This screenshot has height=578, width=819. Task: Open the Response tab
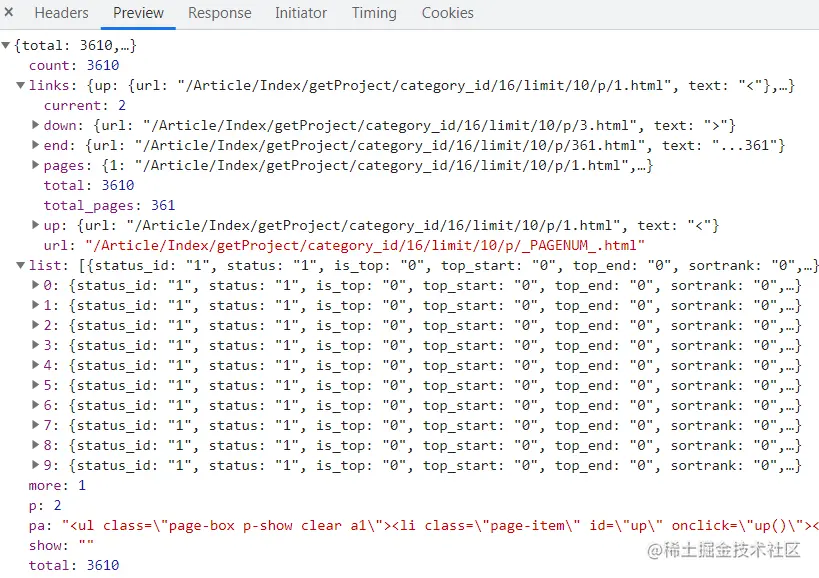pyautogui.click(x=219, y=13)
